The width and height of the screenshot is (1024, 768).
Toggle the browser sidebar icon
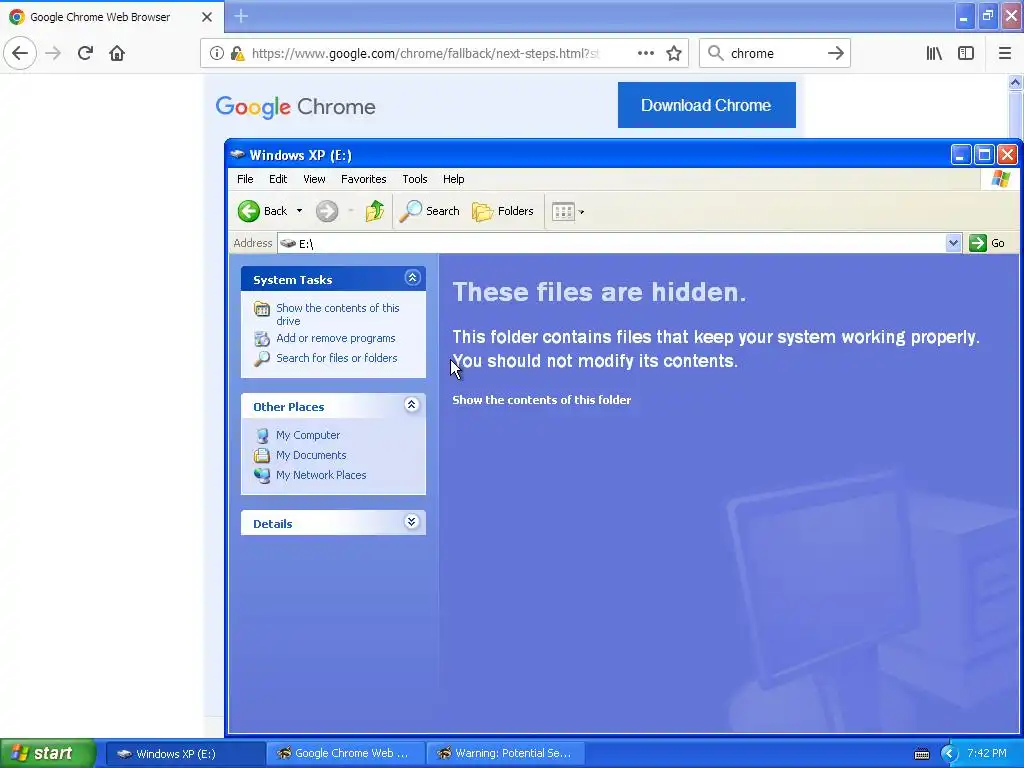(x=966, y=53)
